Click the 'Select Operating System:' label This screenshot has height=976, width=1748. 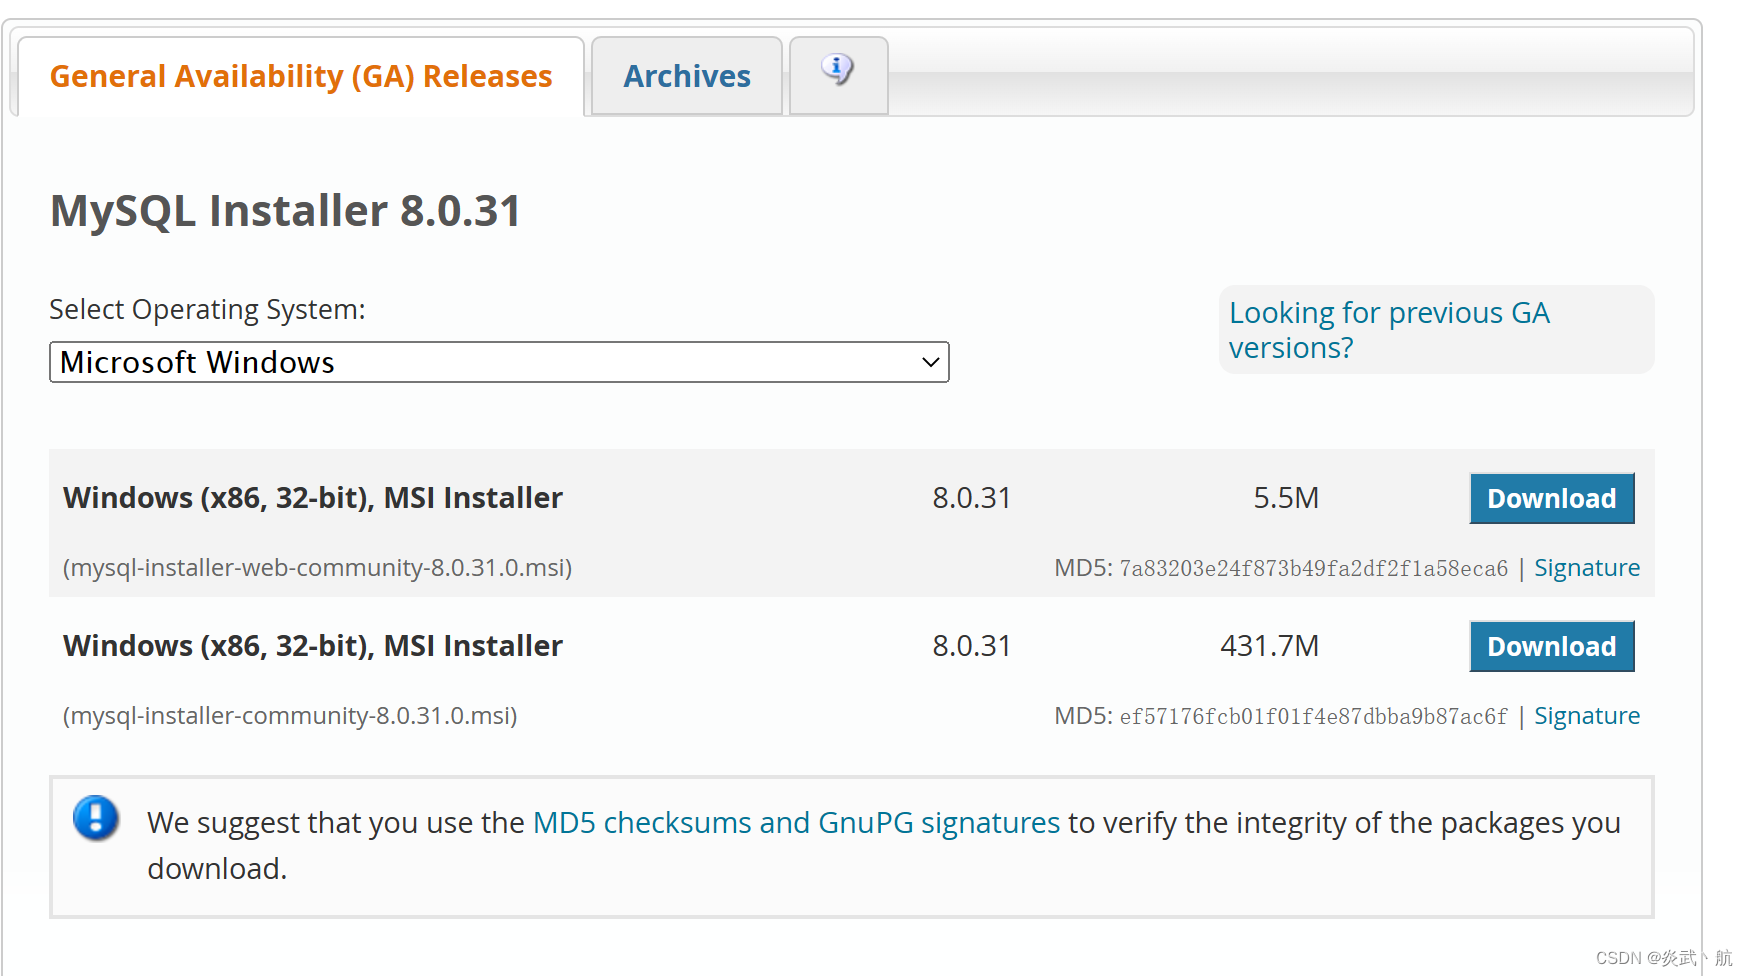tap(207, 310)
